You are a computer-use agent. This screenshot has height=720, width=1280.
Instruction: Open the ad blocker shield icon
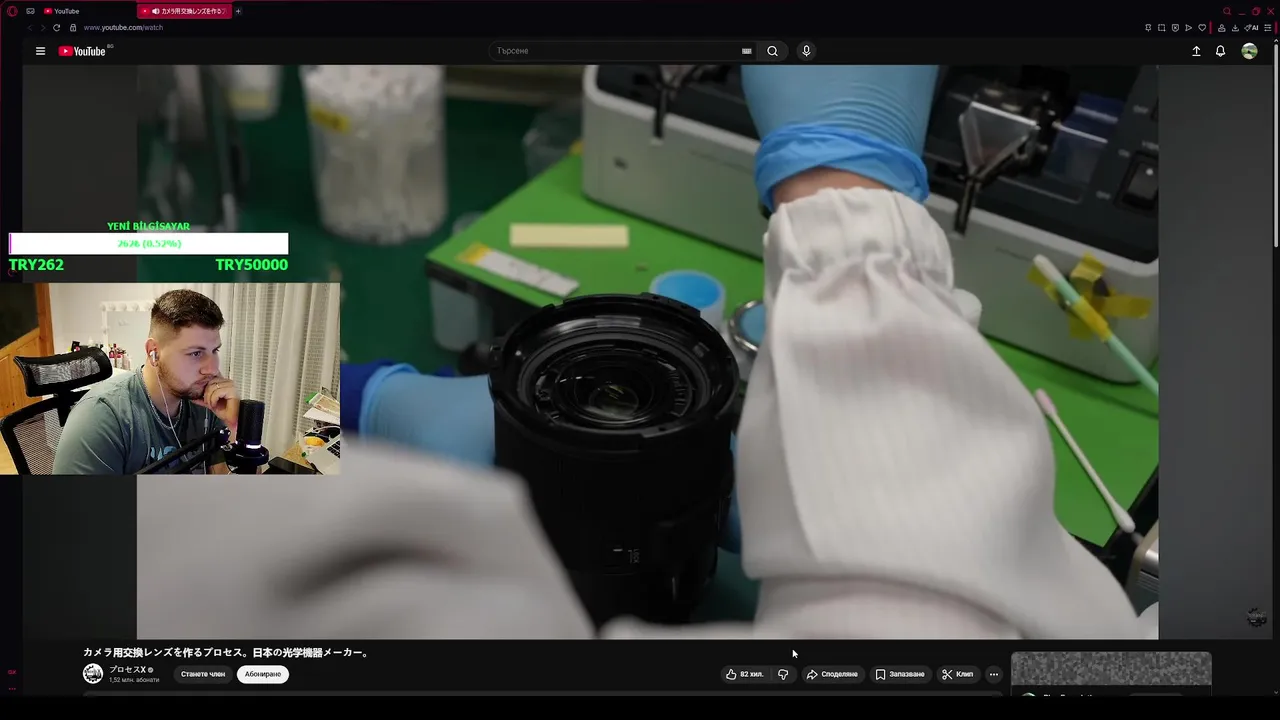(1175, 28)
